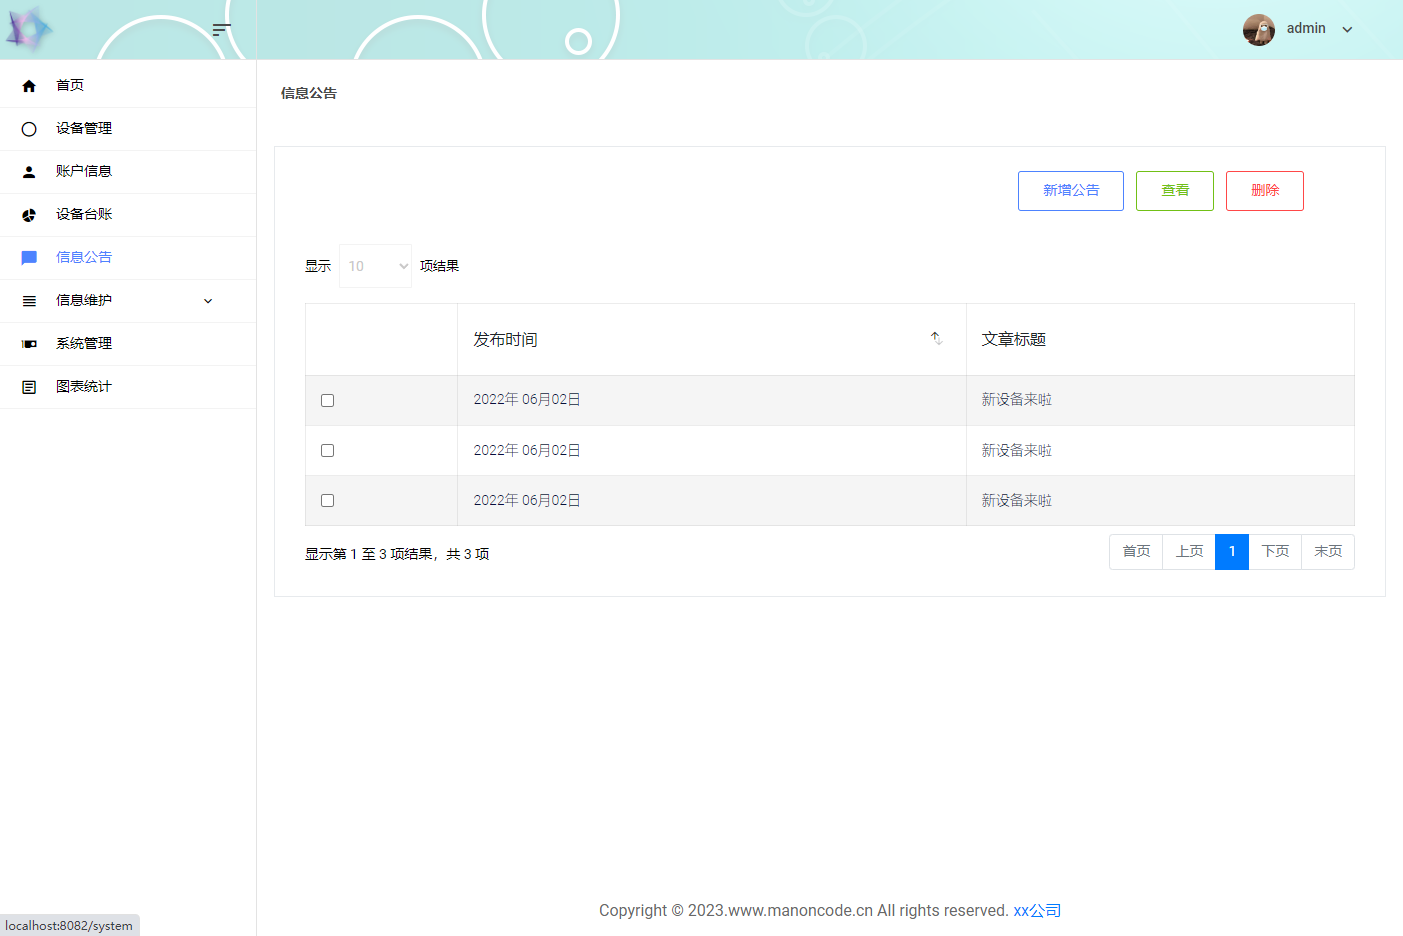Image resolution: width=1403 pixels, height=936 pixels.
Task: Click the second row date 2022年 06月02日
Action: [x=527, y=451]
